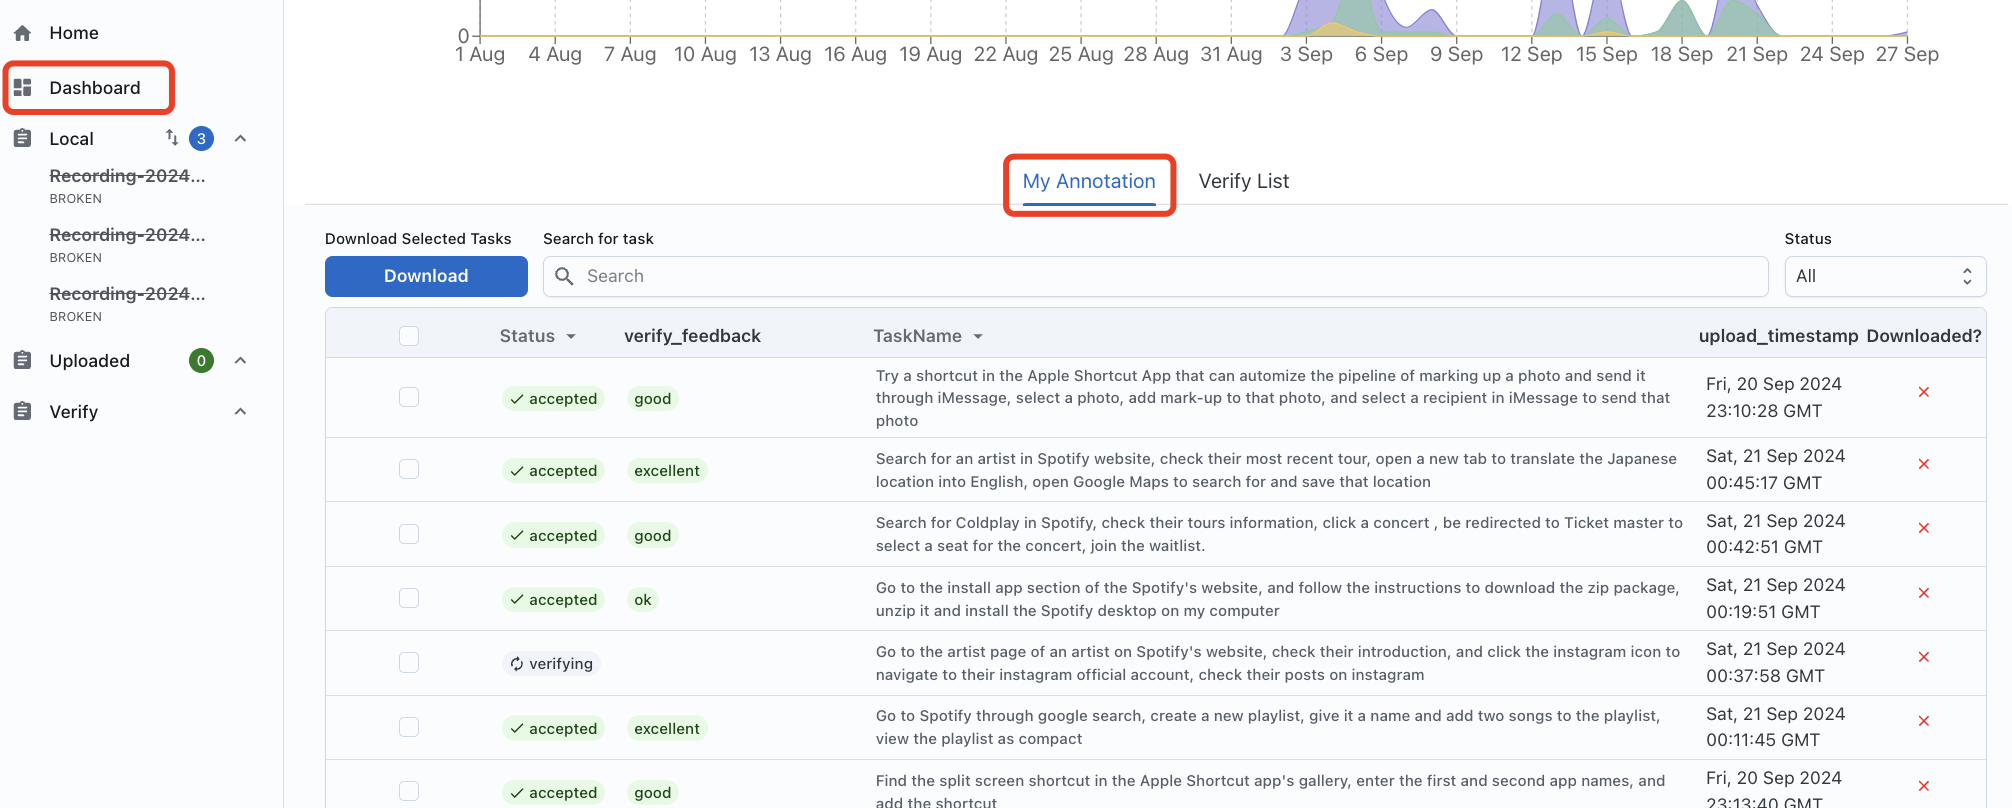Image resolution: width=2012 pixels, height=808 pixels.
Task: Switch to the Verify List tab
Action: point(1244,181)
